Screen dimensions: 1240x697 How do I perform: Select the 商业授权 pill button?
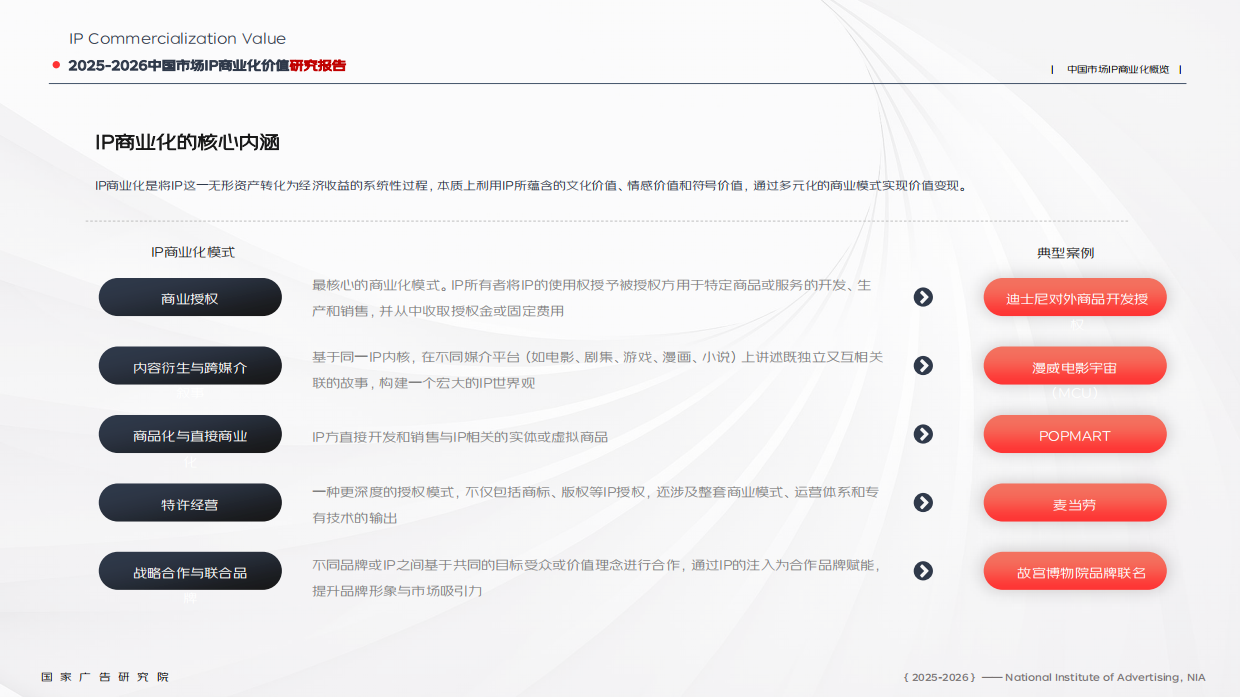(190, 297)
